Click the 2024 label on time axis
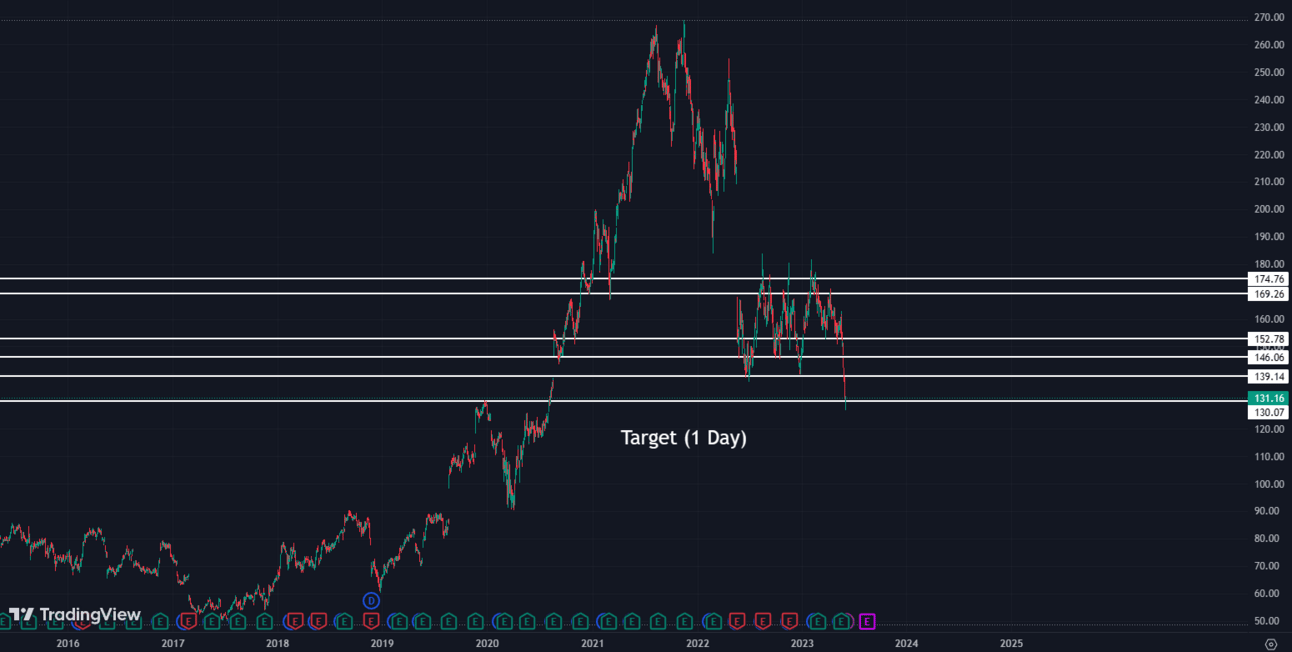The width and height of the screenshot is (1292, 652). pos(906,643)
